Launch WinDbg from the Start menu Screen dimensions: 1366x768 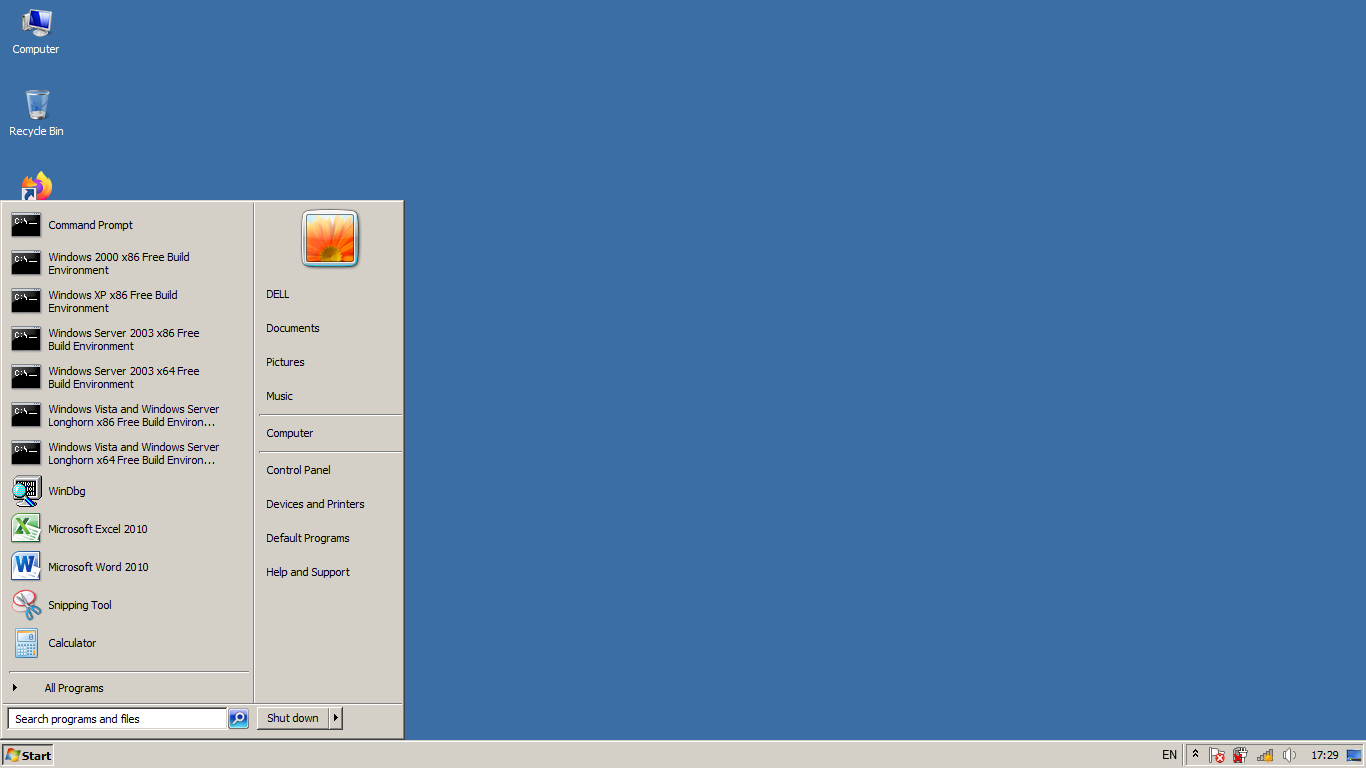pos(129,491)
